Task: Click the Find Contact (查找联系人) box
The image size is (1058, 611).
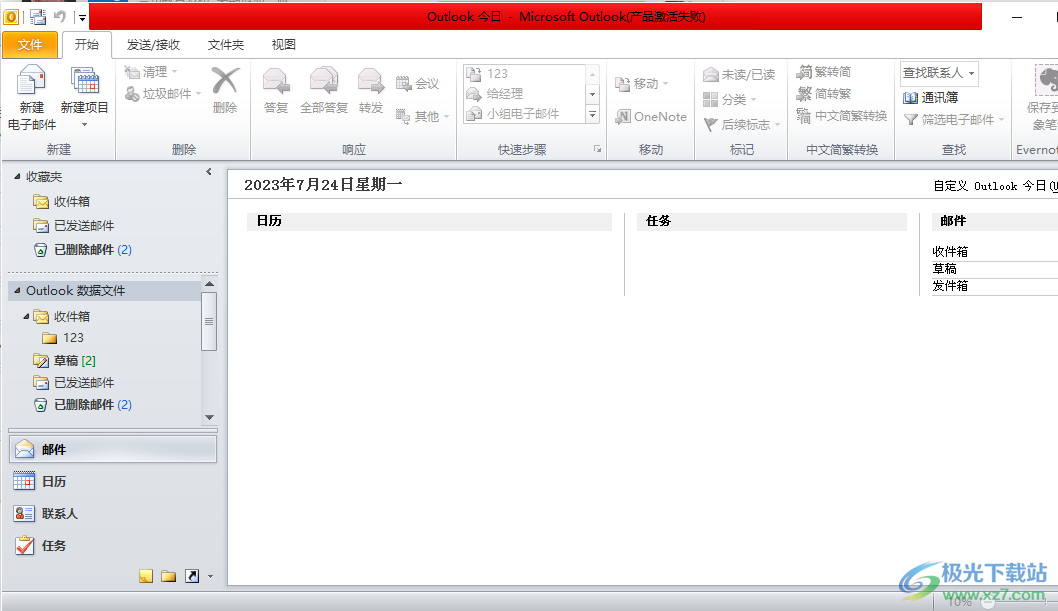Action: point(939,73)
